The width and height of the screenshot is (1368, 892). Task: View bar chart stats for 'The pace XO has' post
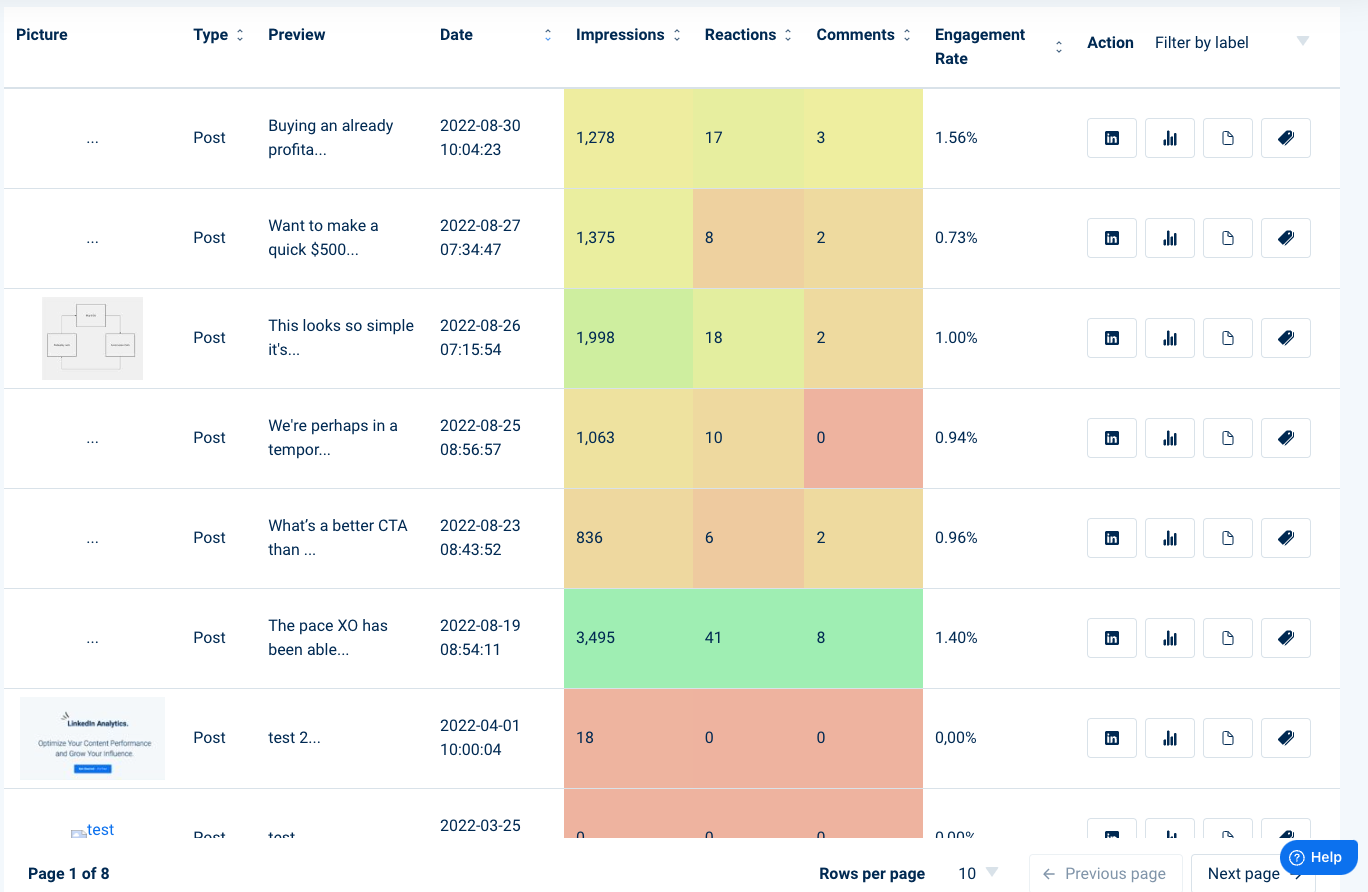pos(1170,638)
